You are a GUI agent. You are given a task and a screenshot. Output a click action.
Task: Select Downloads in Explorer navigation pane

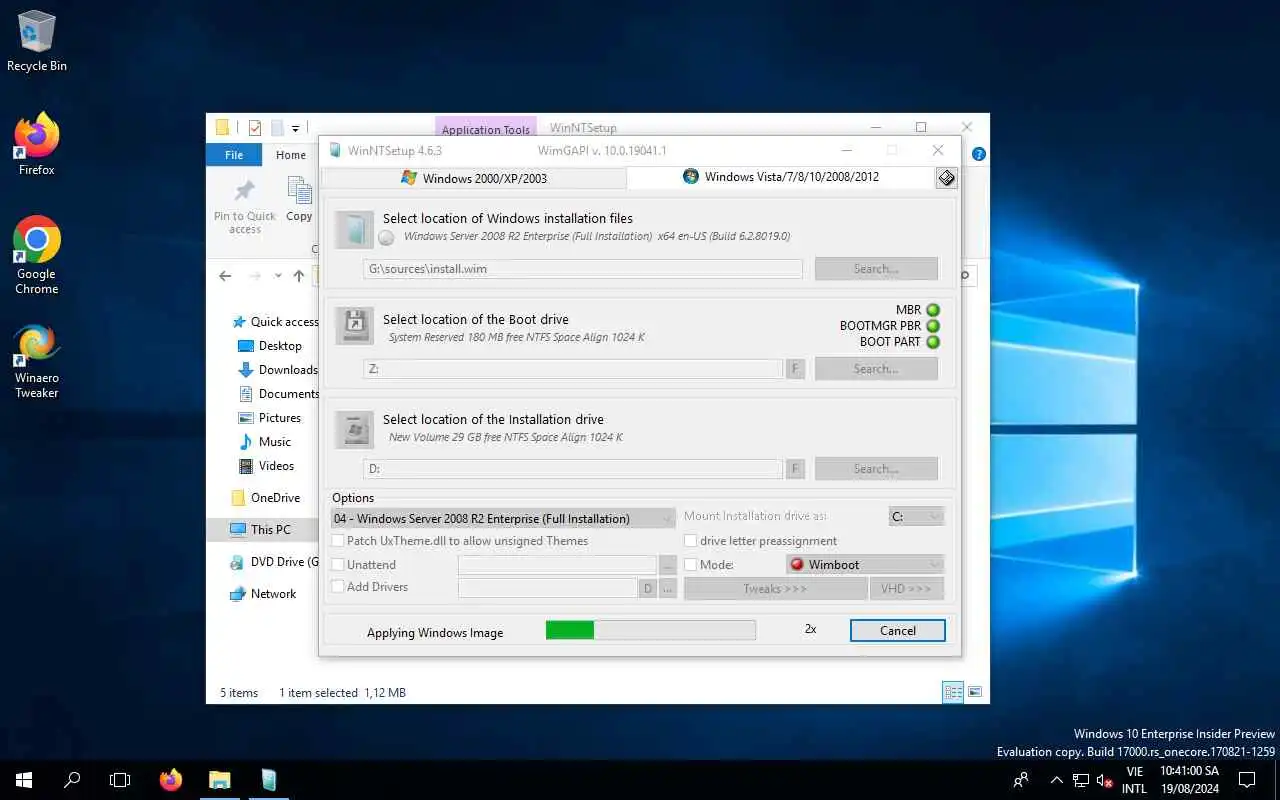[x=277, y=370]
